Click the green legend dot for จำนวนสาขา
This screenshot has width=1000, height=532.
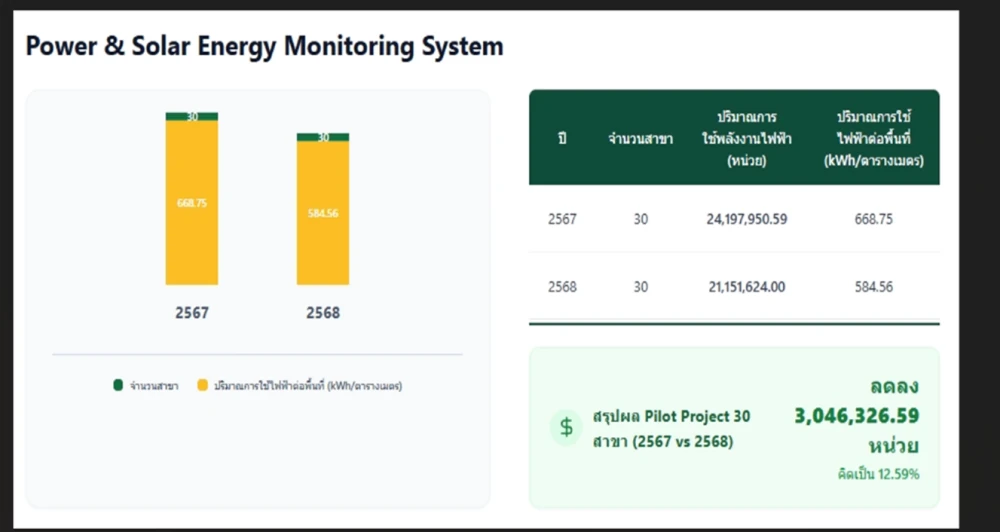coord(118,385)
